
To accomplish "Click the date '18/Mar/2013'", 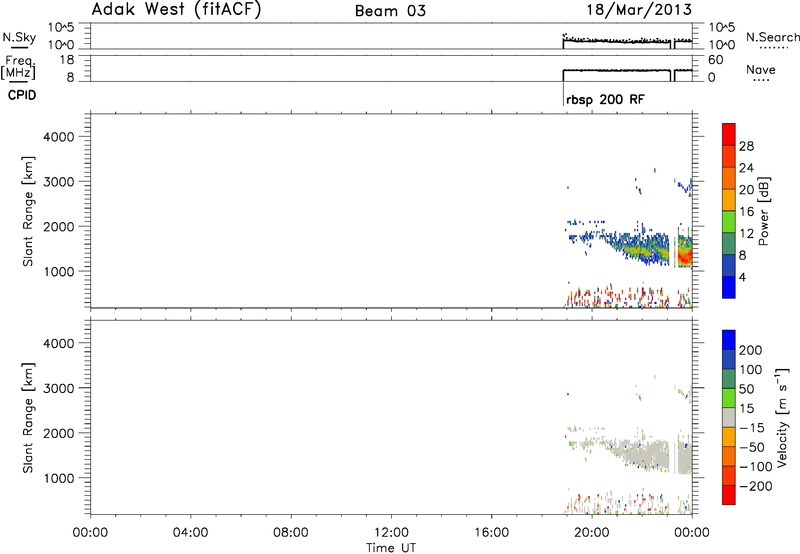I will 639,9.
